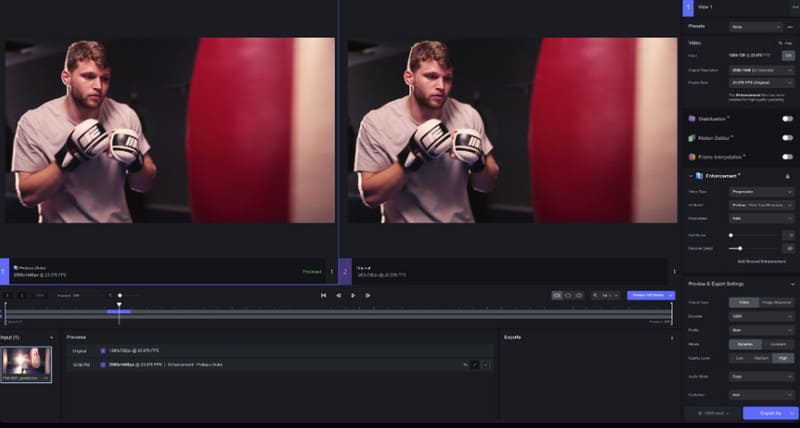This screenshot has height=428, width=800.
Task: Click the Crop button in Video section
Action: [x=787, y=56]
